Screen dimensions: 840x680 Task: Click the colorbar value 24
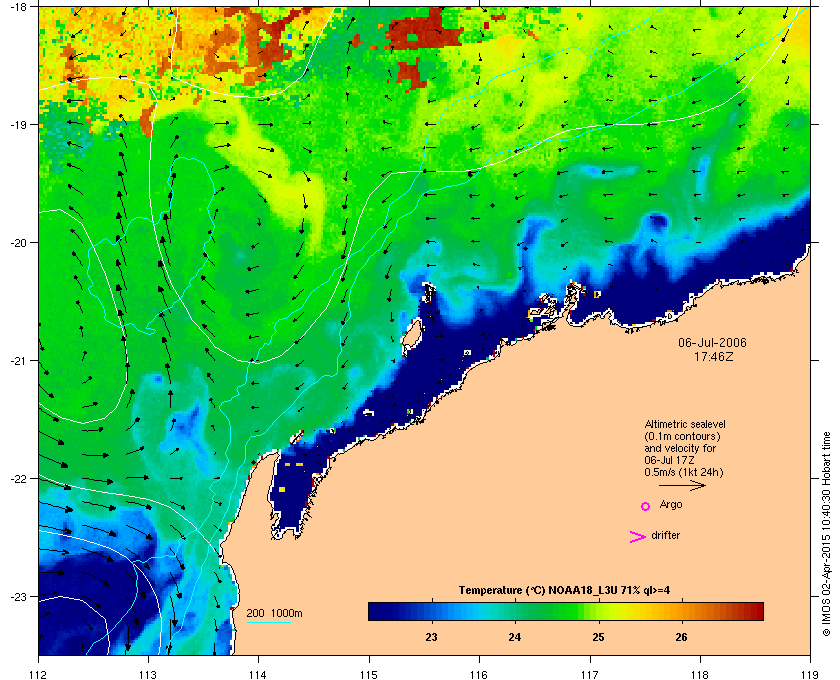514,637
